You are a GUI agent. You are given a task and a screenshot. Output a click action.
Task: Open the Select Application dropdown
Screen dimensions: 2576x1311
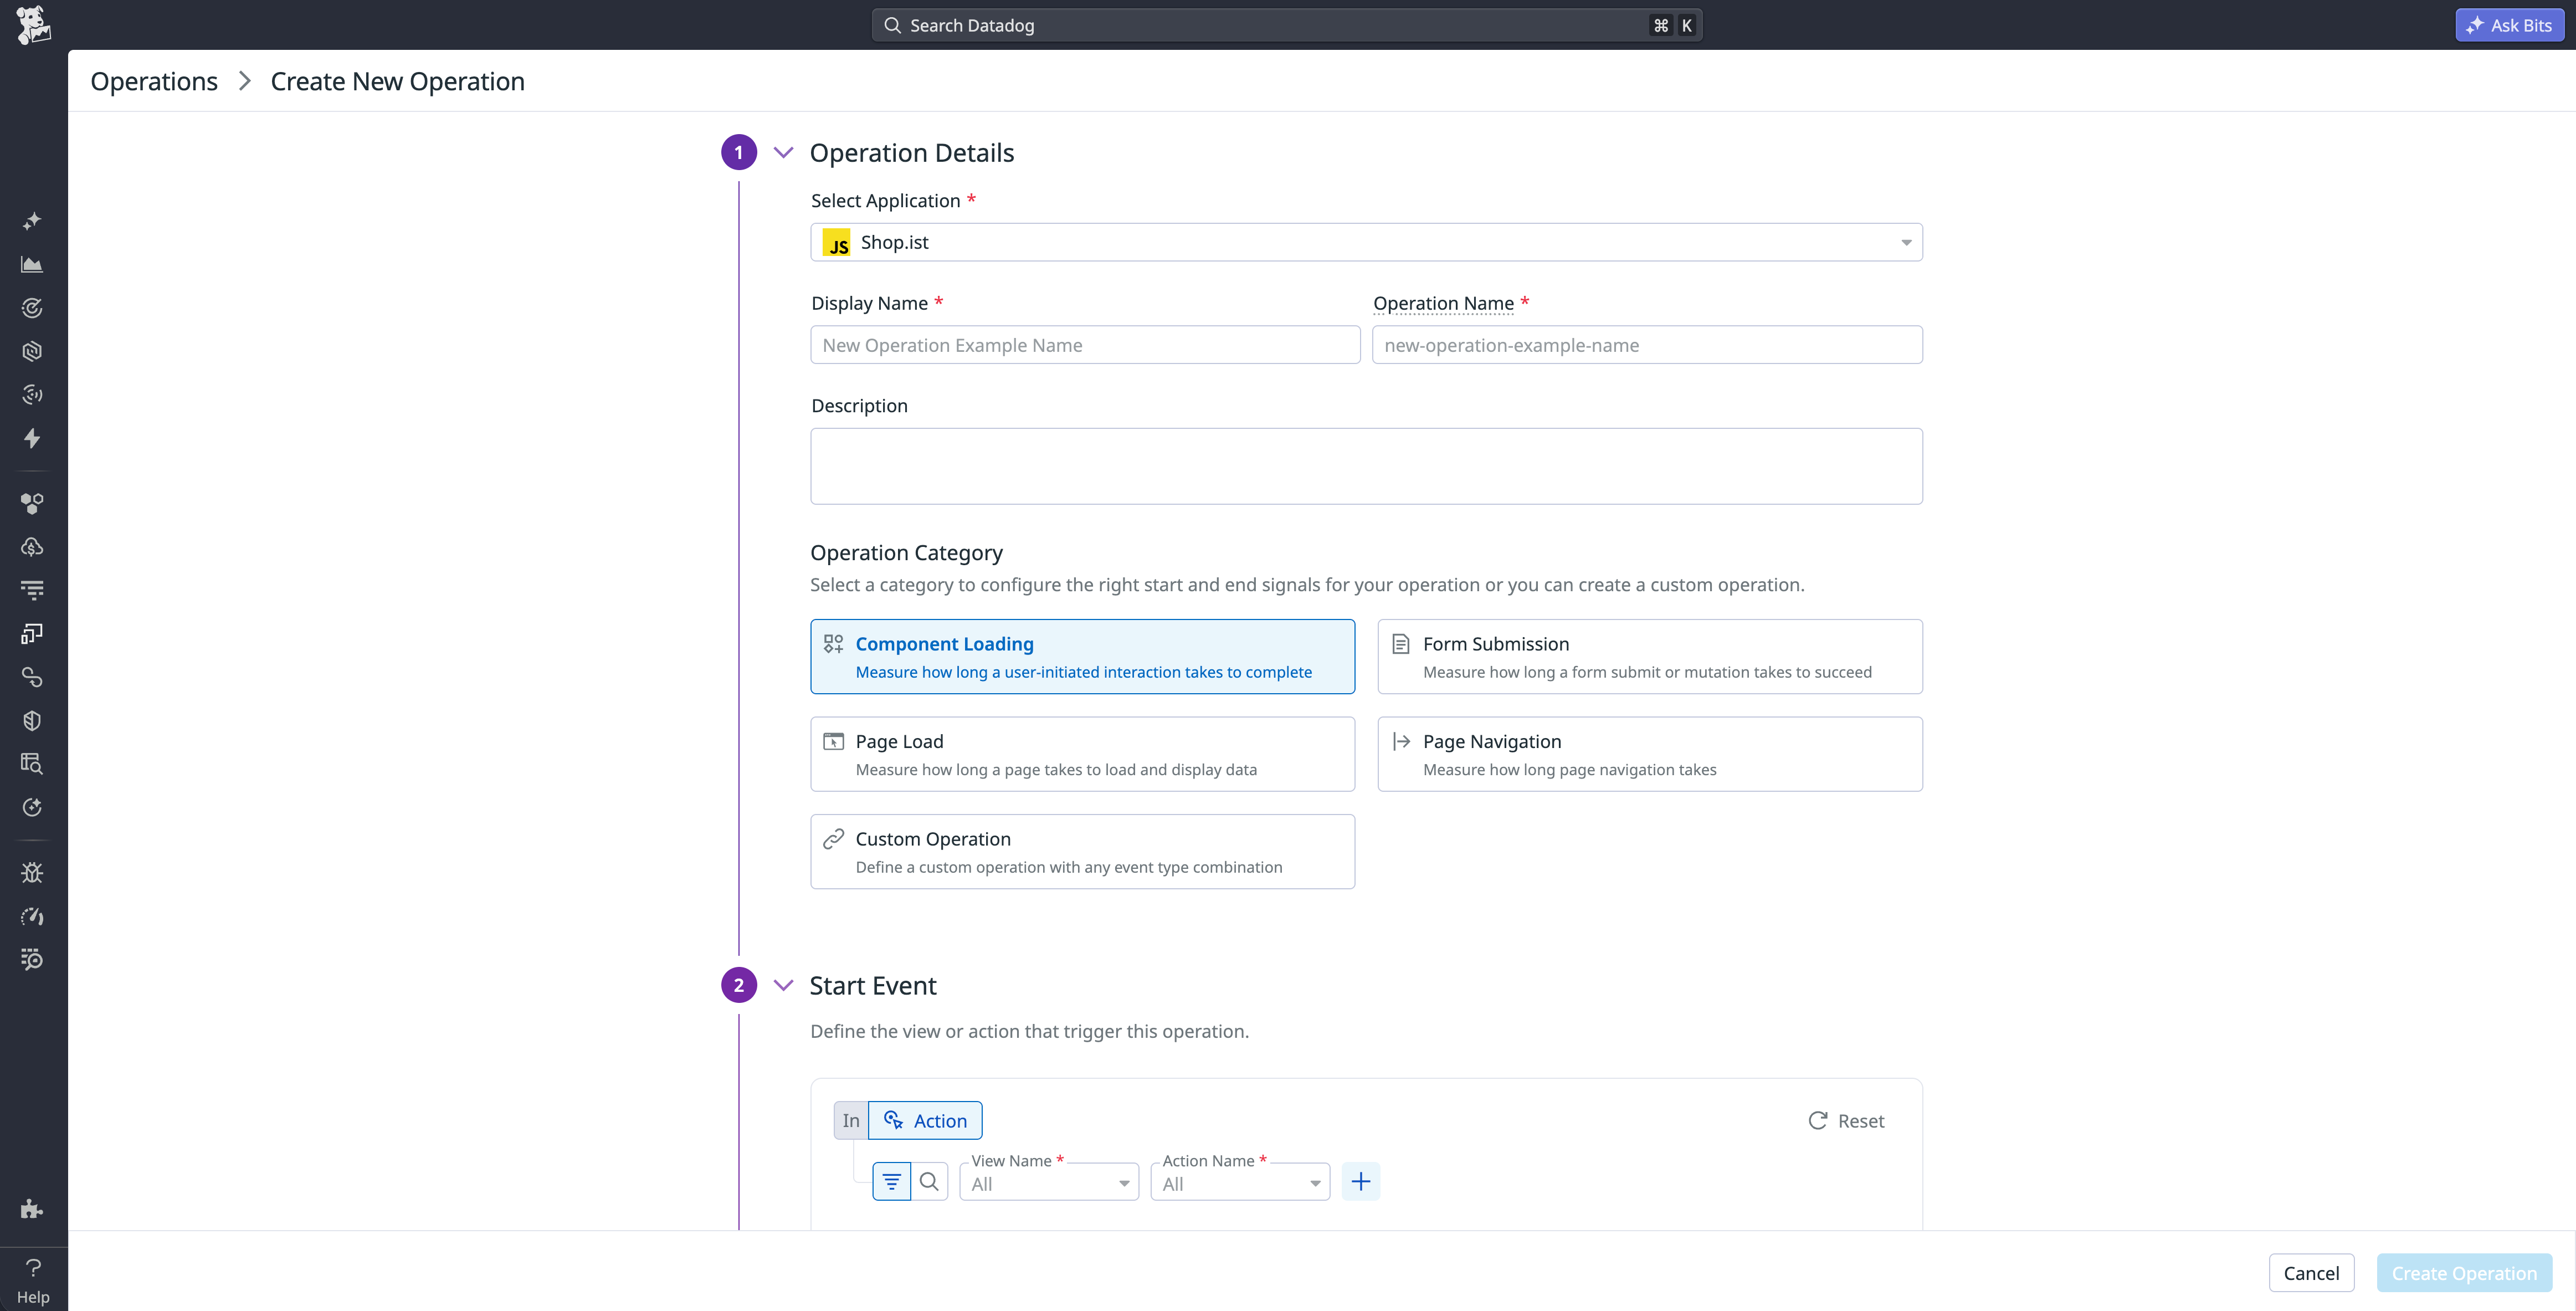click(1366, 242)
